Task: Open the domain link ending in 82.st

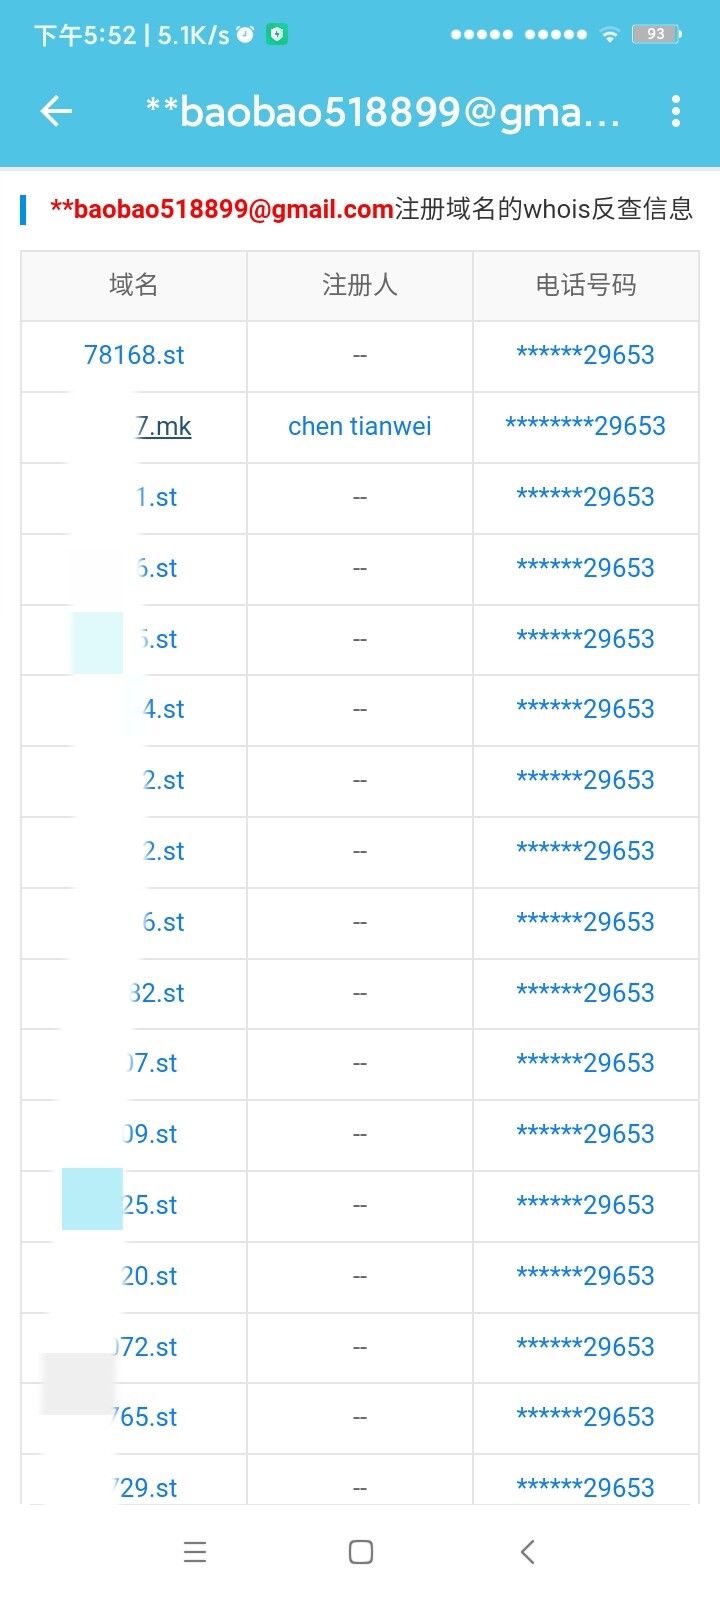Action: tap(157, 993)
